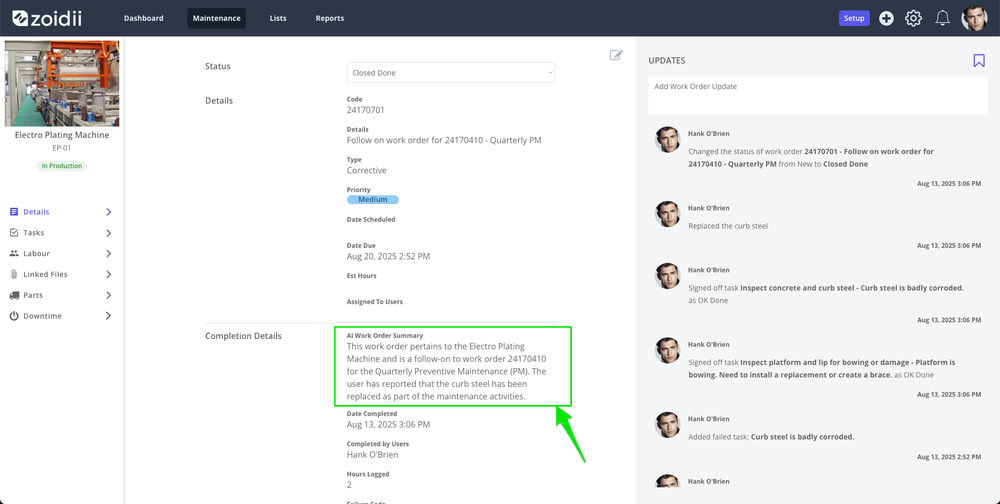The height and width of the screenshot is (504, 1000).
Task: Click the Follow on work order details text
Action: pos(444,140)
